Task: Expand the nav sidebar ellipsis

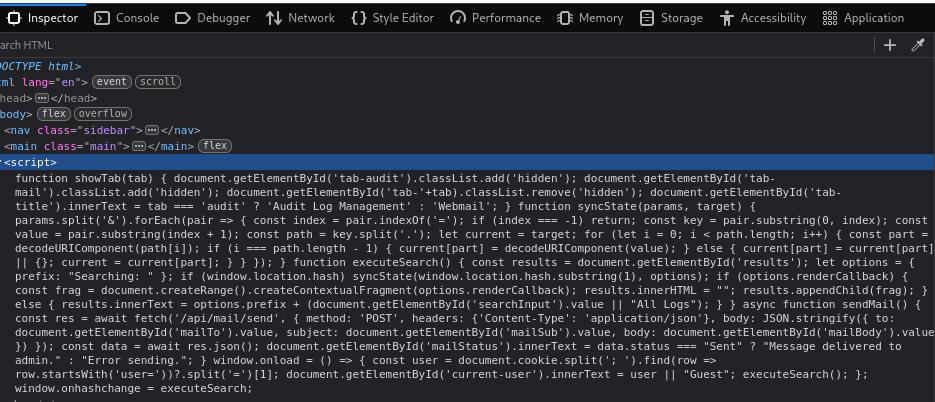Action: [152, 130]
